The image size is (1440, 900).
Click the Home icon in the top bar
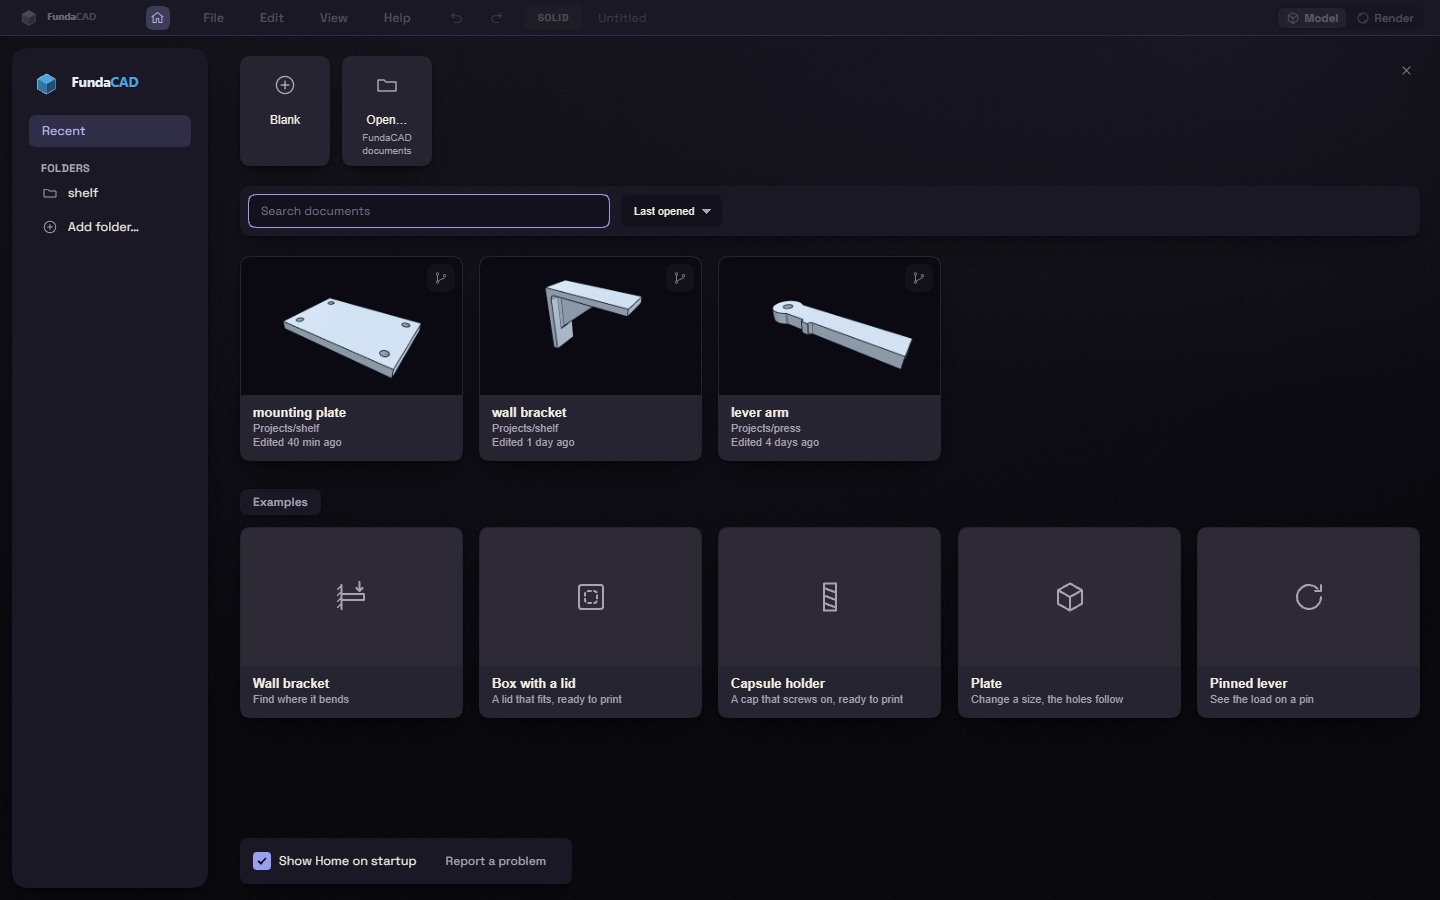158,18
